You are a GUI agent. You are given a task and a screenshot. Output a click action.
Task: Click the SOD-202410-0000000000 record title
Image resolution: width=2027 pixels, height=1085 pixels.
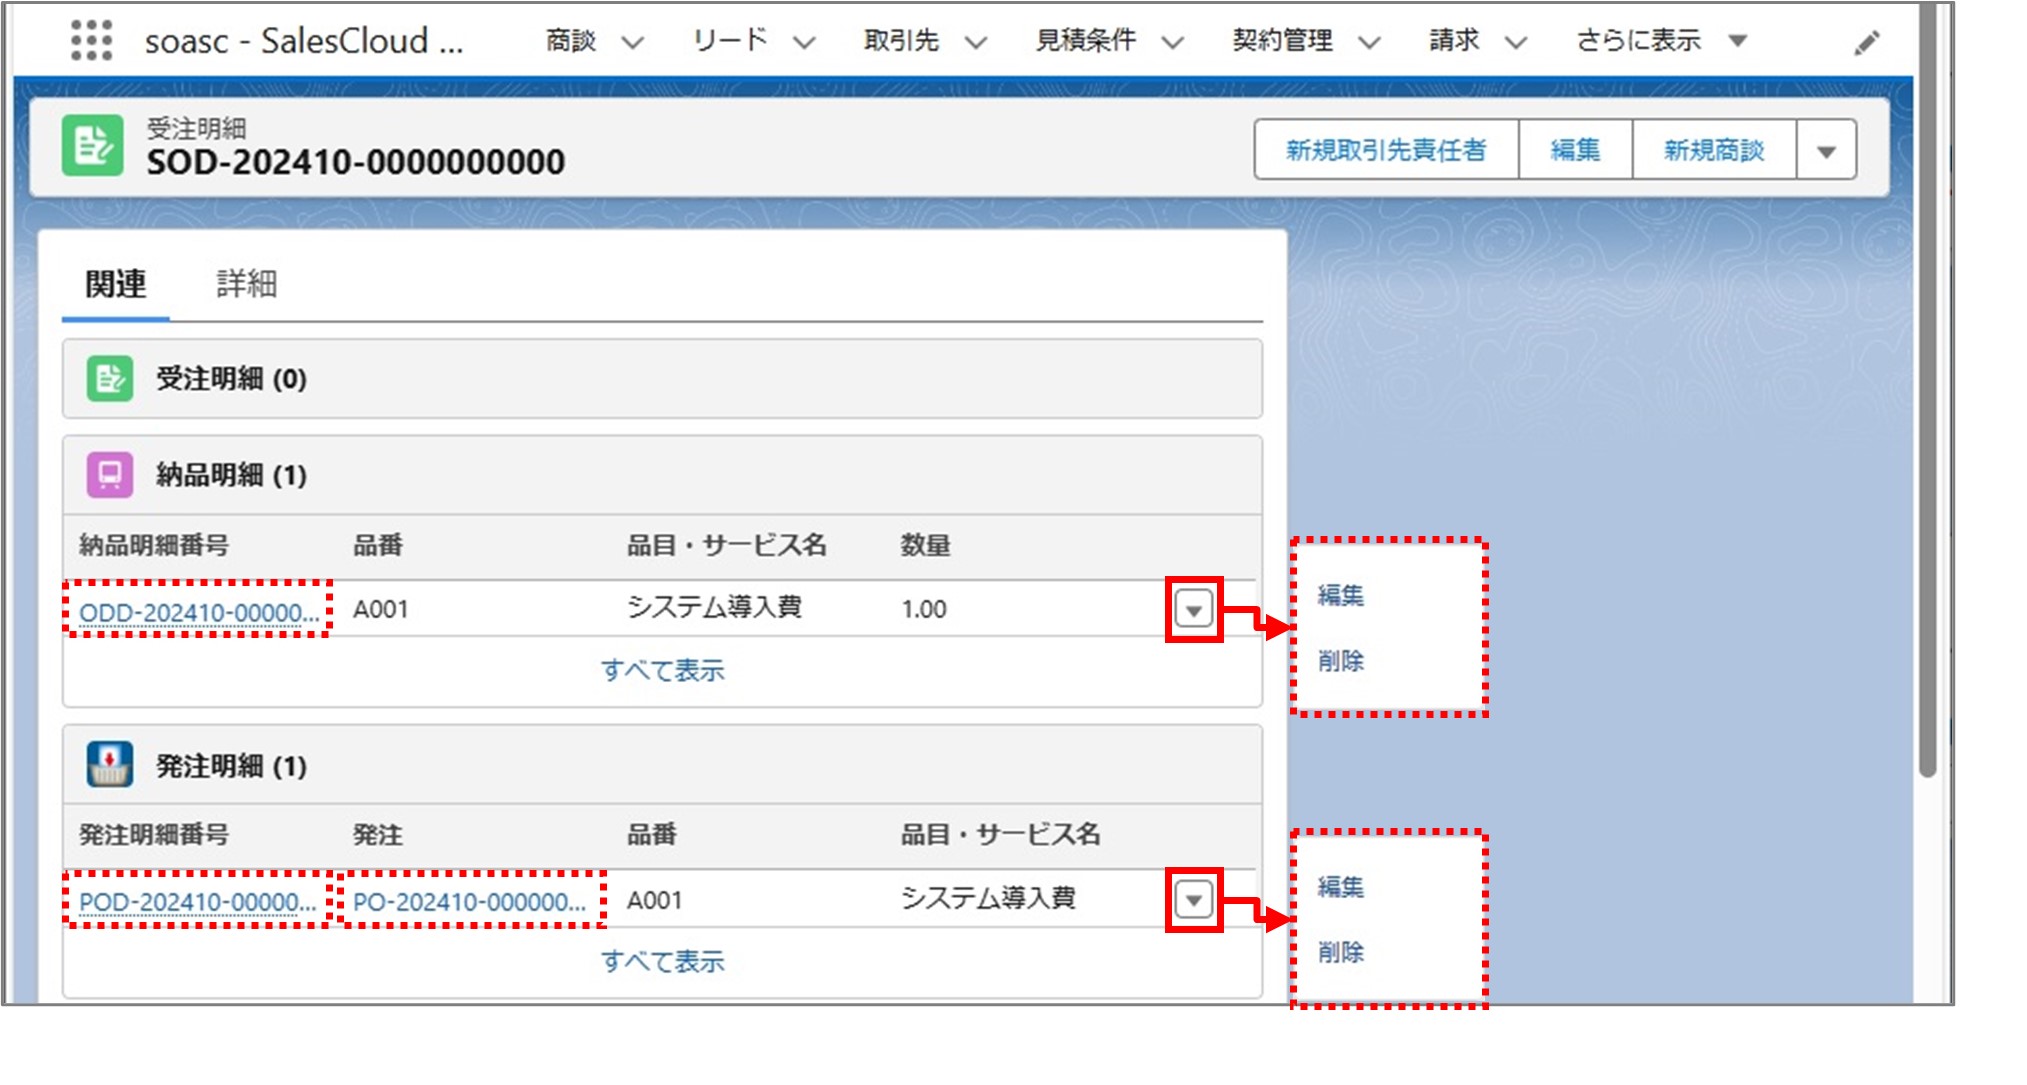point(356,161)
